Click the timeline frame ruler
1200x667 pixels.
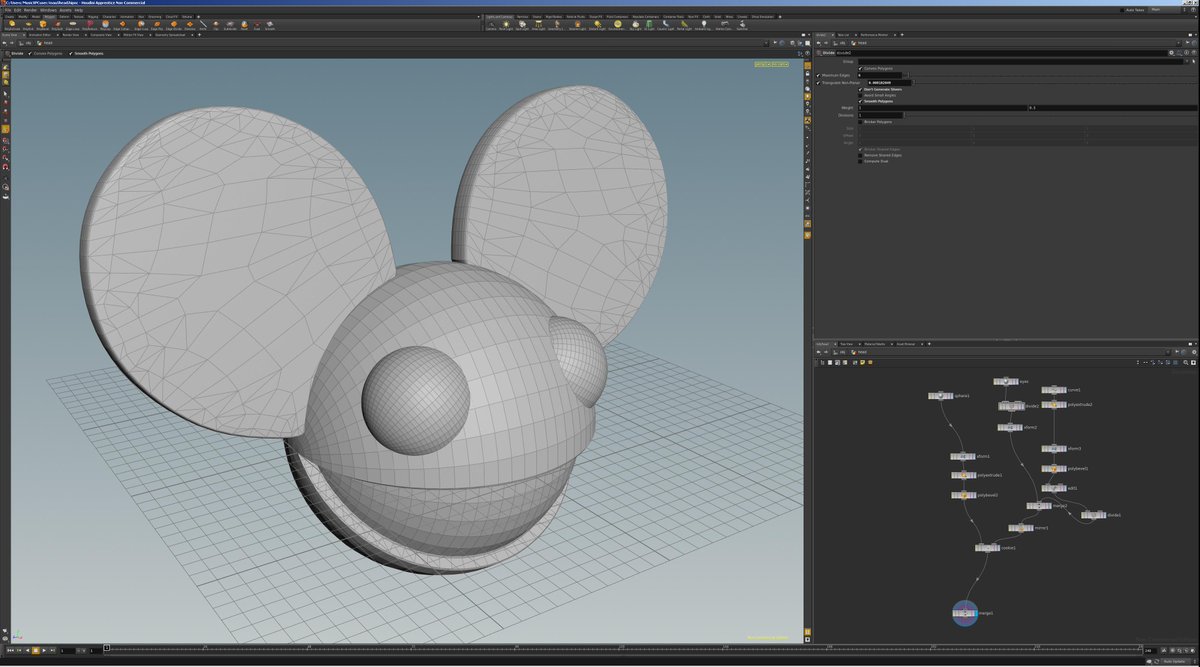pos(625,650)
